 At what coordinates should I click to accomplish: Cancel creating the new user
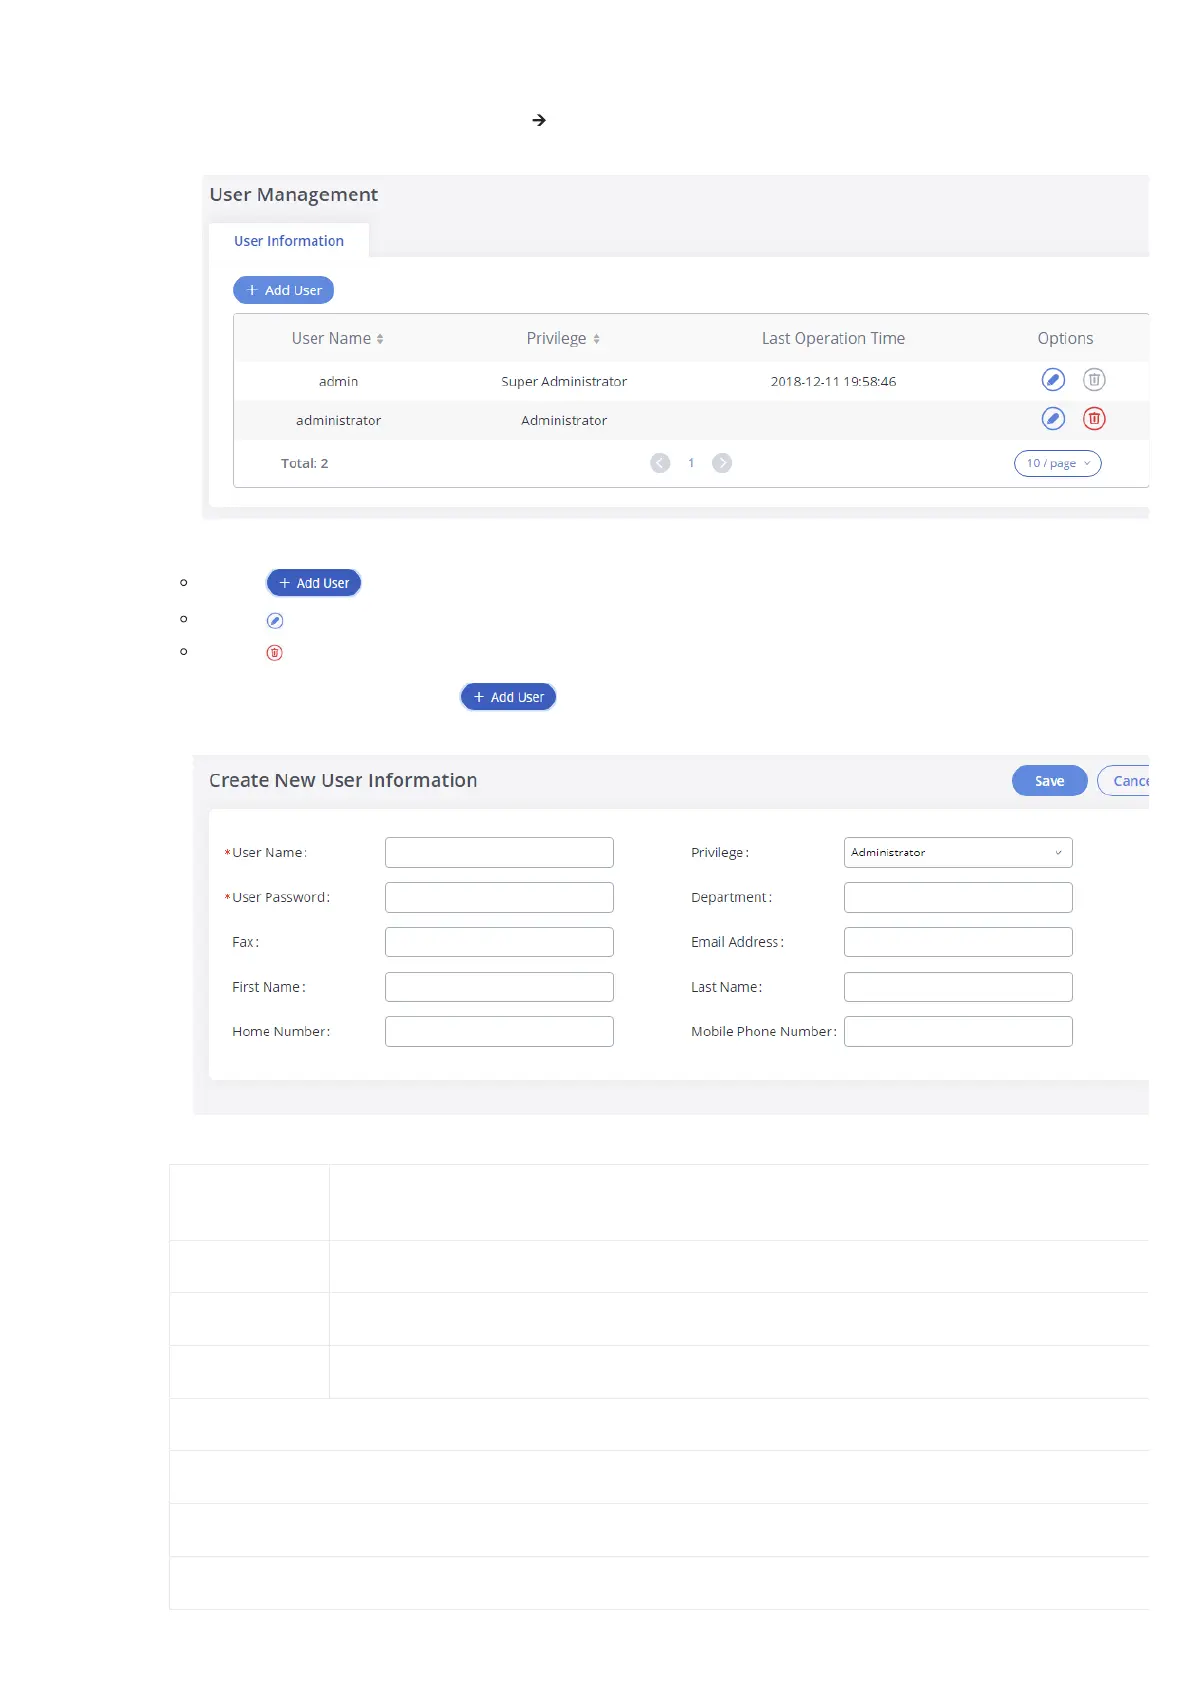(x=1123, y=781)
